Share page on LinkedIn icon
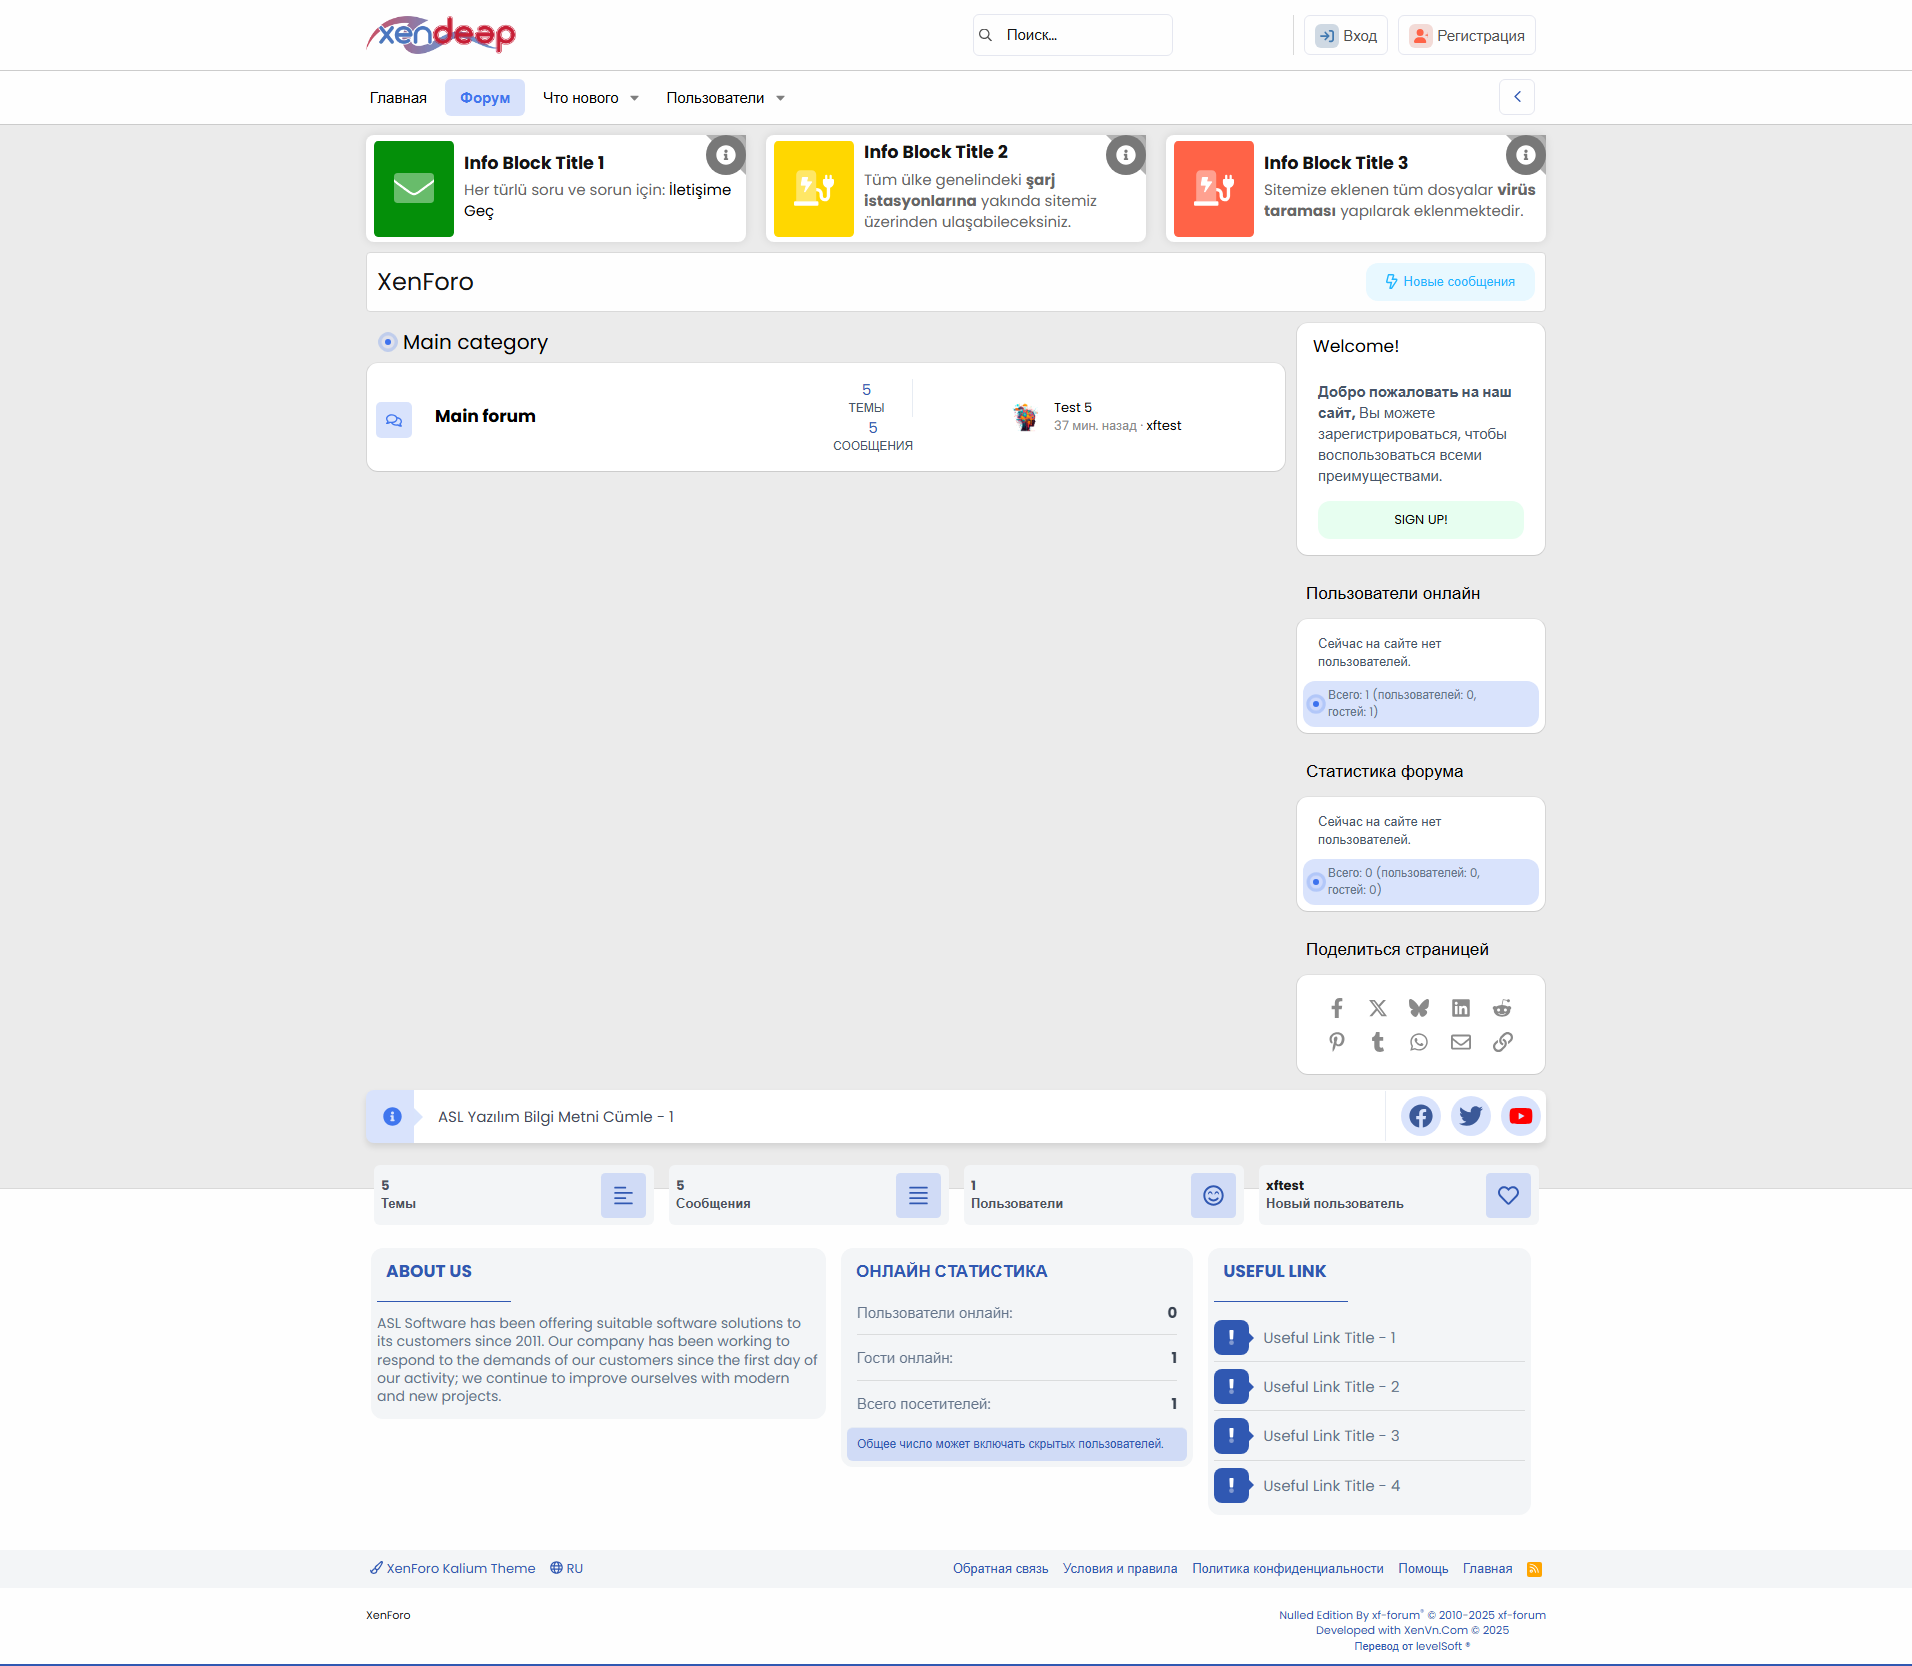Screen dimensions: 1912x1666 point(1461,1008)
